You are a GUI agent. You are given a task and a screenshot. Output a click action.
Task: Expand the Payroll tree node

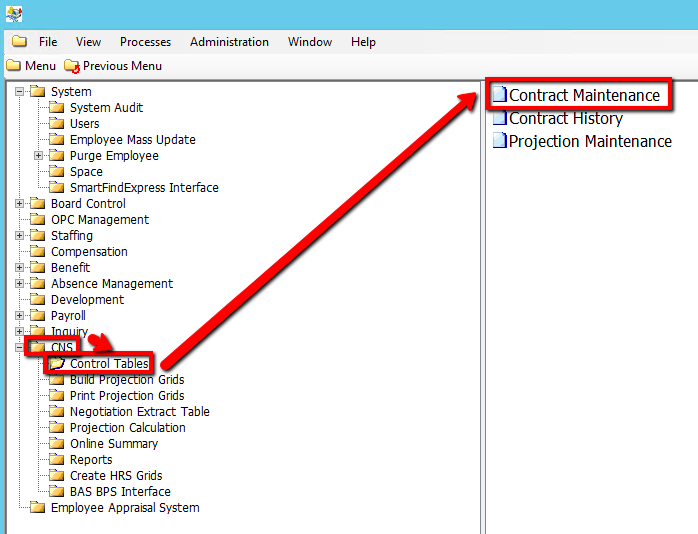(x=20, y=316)
